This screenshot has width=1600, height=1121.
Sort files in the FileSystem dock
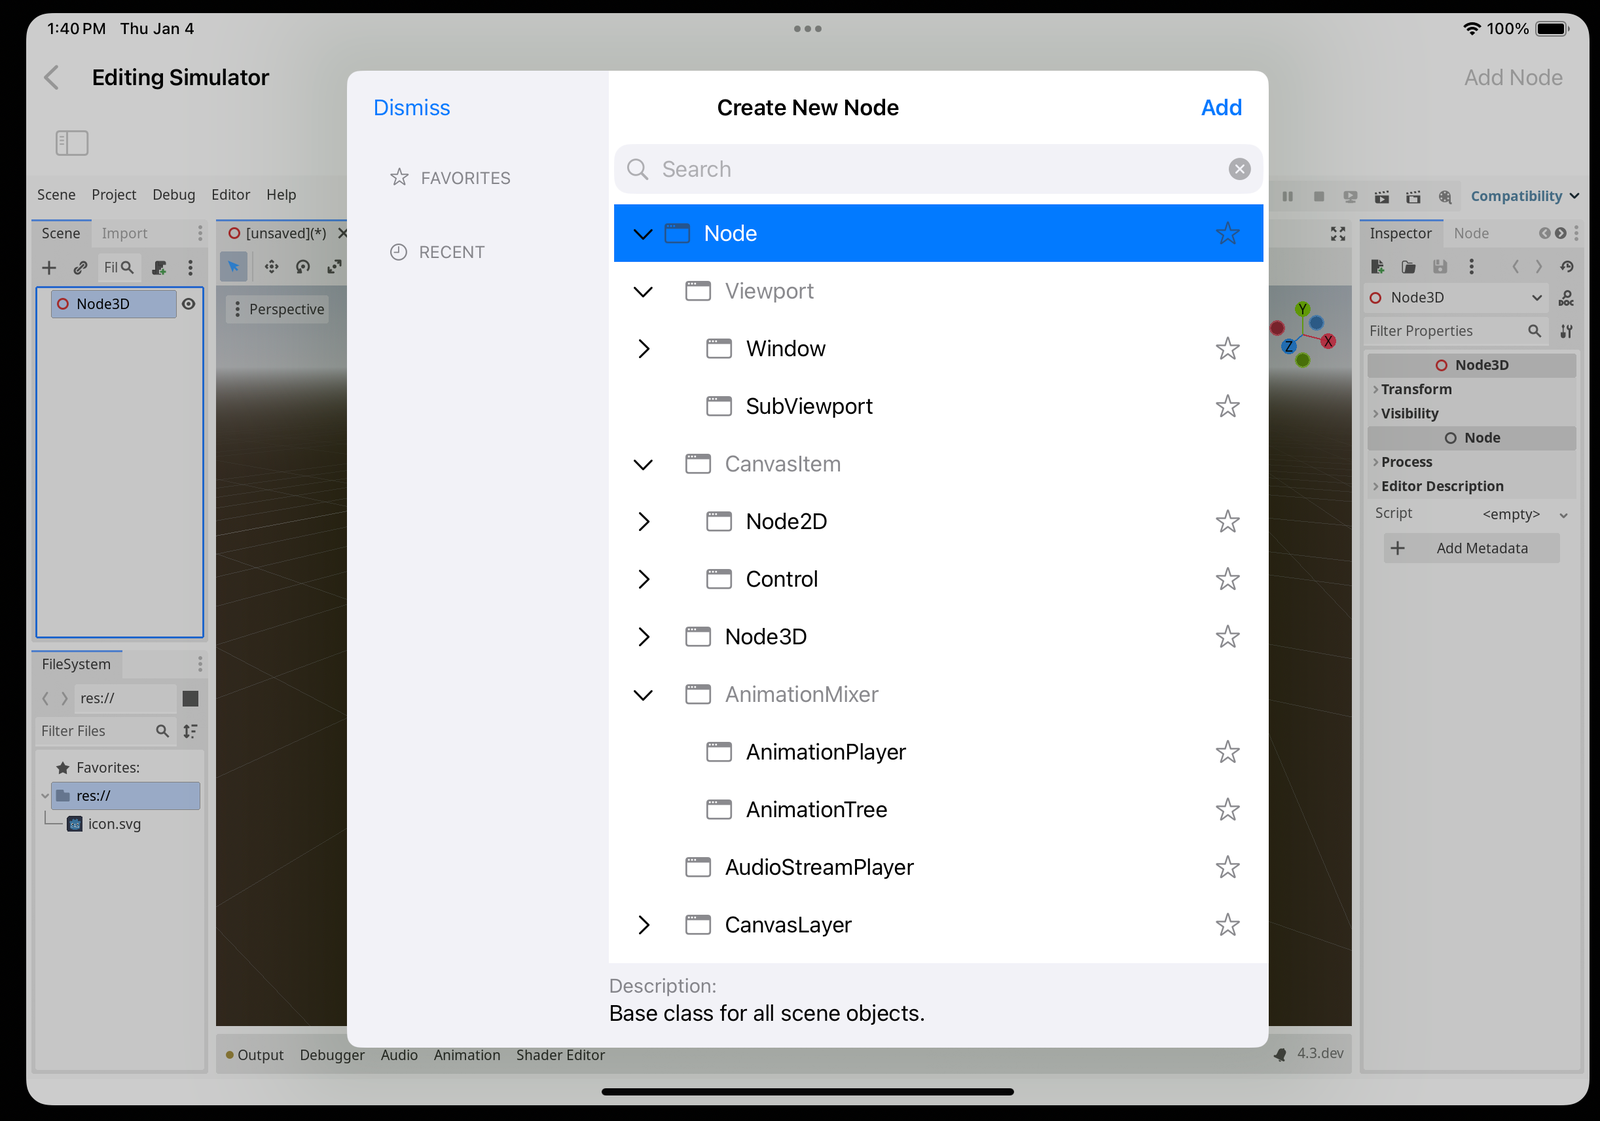pos(190,731)
